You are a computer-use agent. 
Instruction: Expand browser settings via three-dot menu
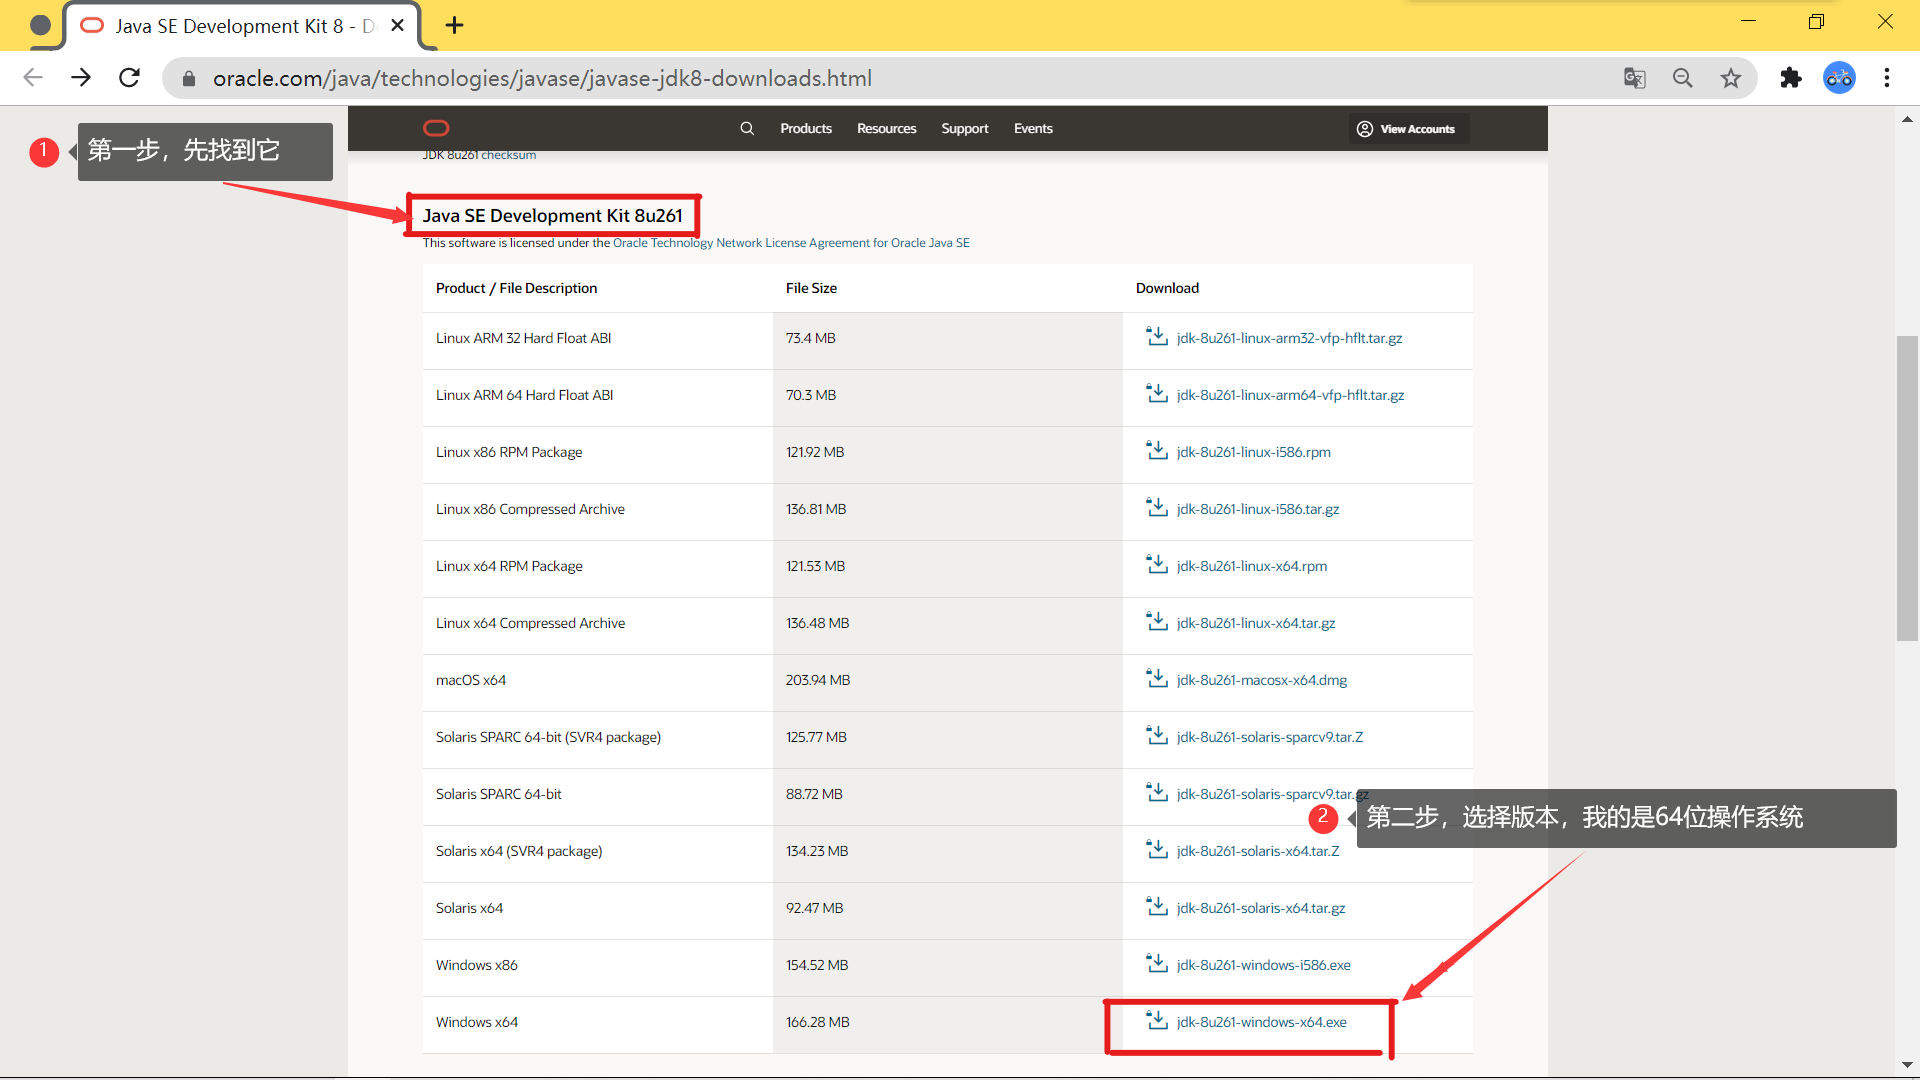(x=1888, y=78)
